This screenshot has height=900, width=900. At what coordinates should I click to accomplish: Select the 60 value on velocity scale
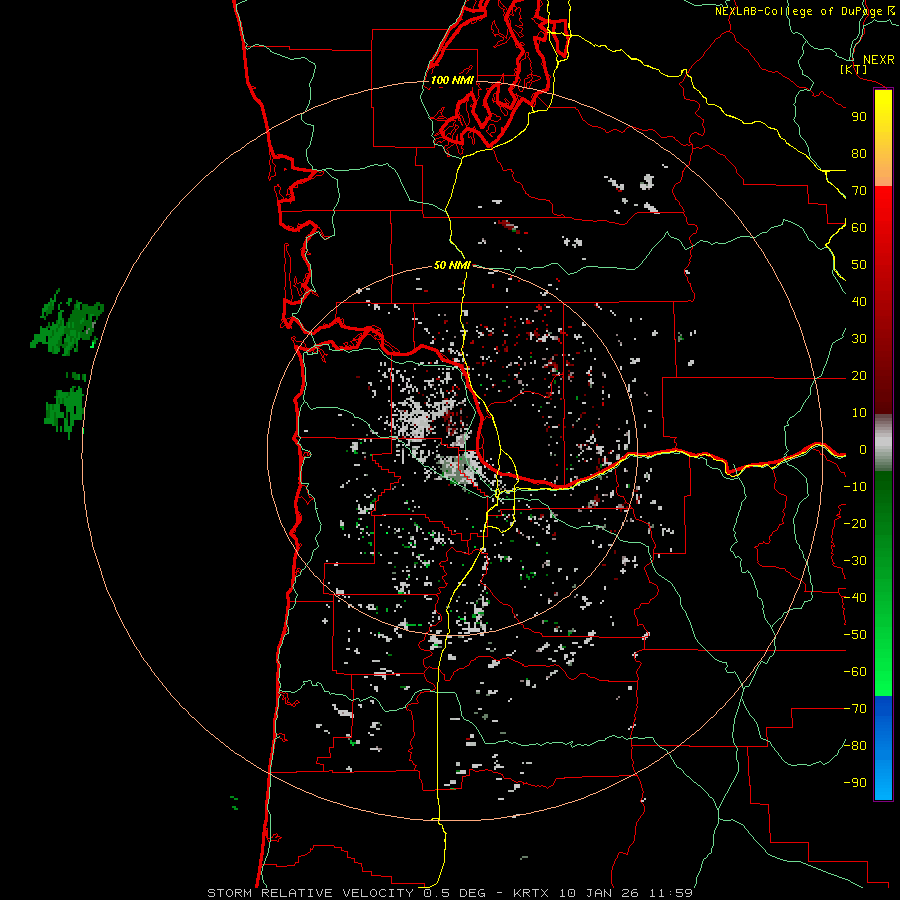(x=859, y=228)
